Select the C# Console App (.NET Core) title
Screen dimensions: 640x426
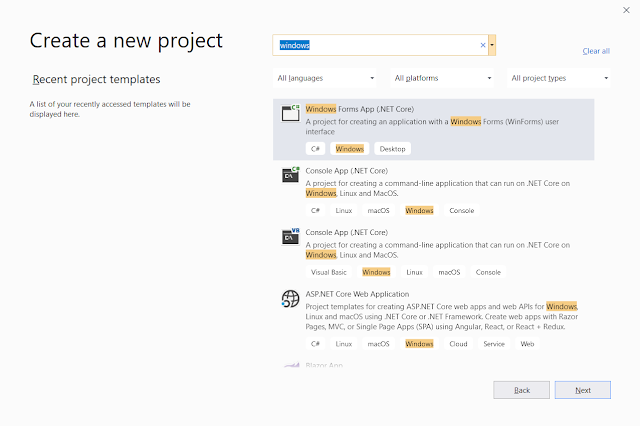click(x=347, y=171)
